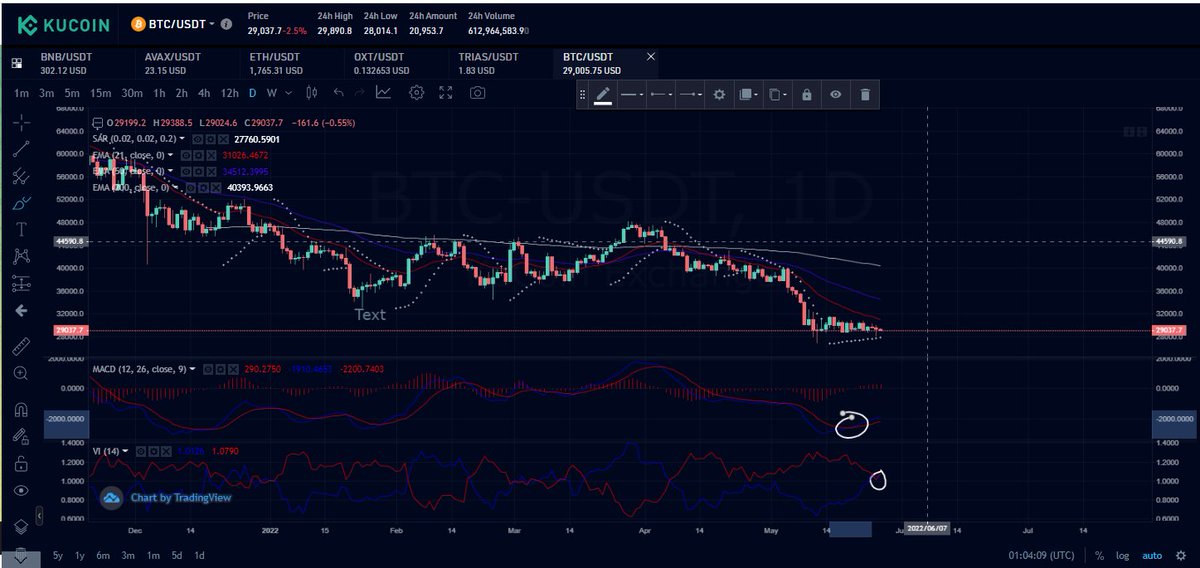Toggle hide all drawings eye in sidebar
This screenshot has width=1200, height=568.
(x=21, y=491)
